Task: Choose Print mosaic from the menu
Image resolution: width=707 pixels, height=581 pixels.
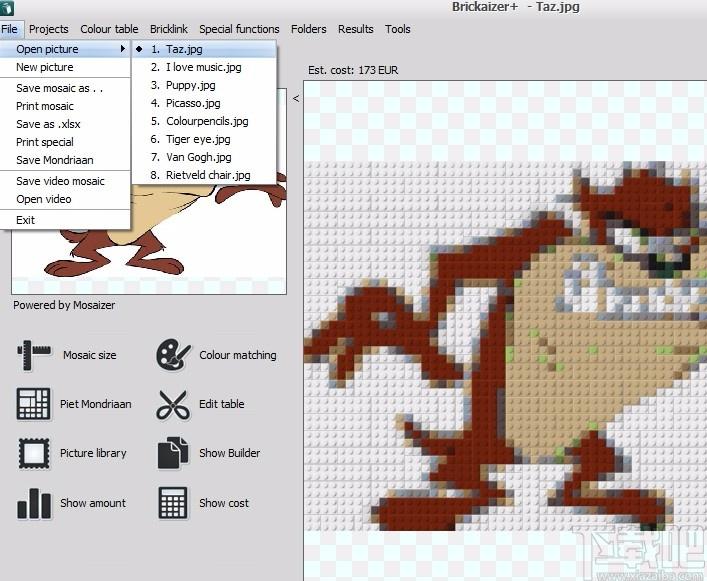Action: [65, 106]
